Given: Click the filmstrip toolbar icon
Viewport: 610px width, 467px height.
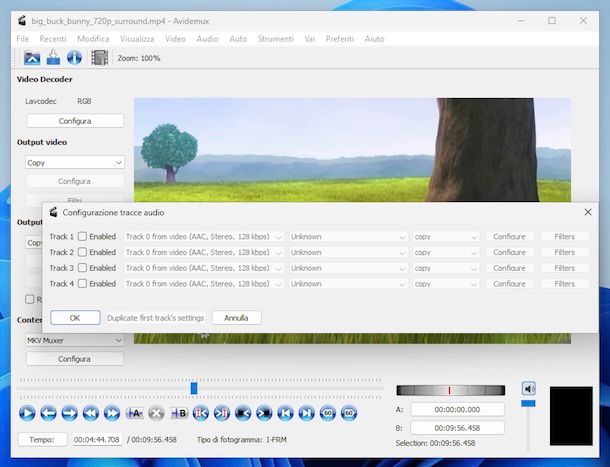Looking at the screenshot, I should tap(100, 58).
